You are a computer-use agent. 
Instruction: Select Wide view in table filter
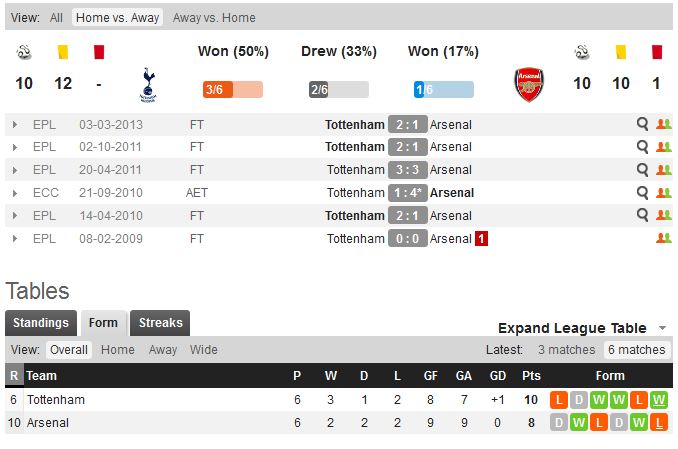click(x=203, y=350)
